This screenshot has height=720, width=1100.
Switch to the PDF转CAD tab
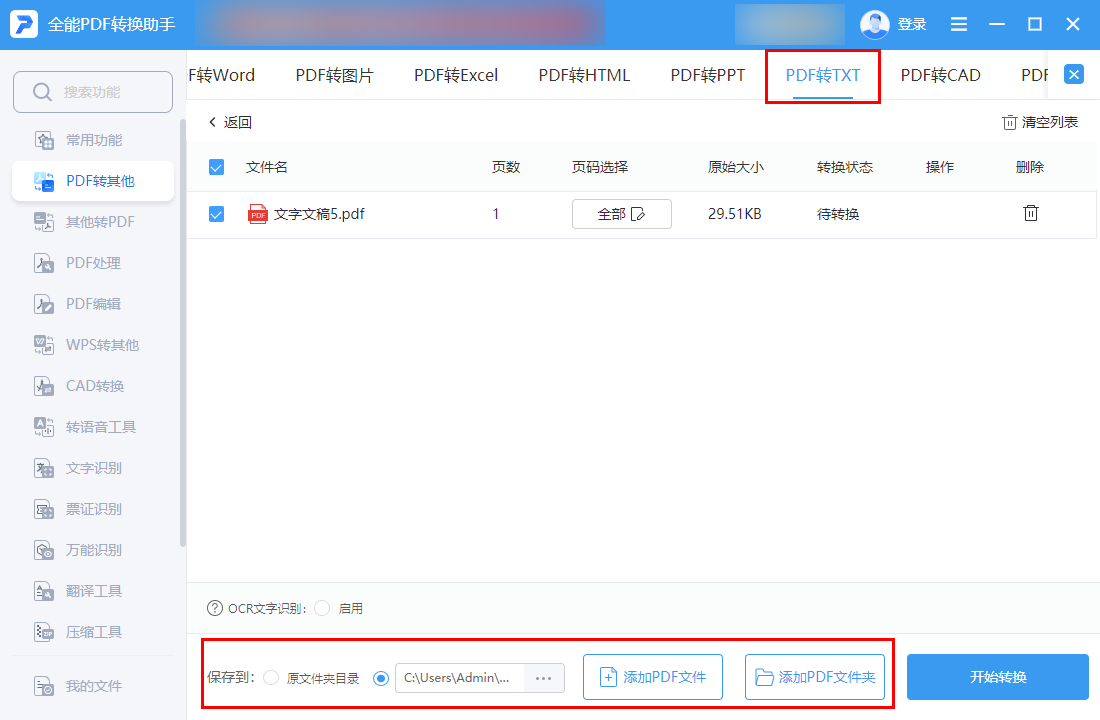click(x=940, y=74)
